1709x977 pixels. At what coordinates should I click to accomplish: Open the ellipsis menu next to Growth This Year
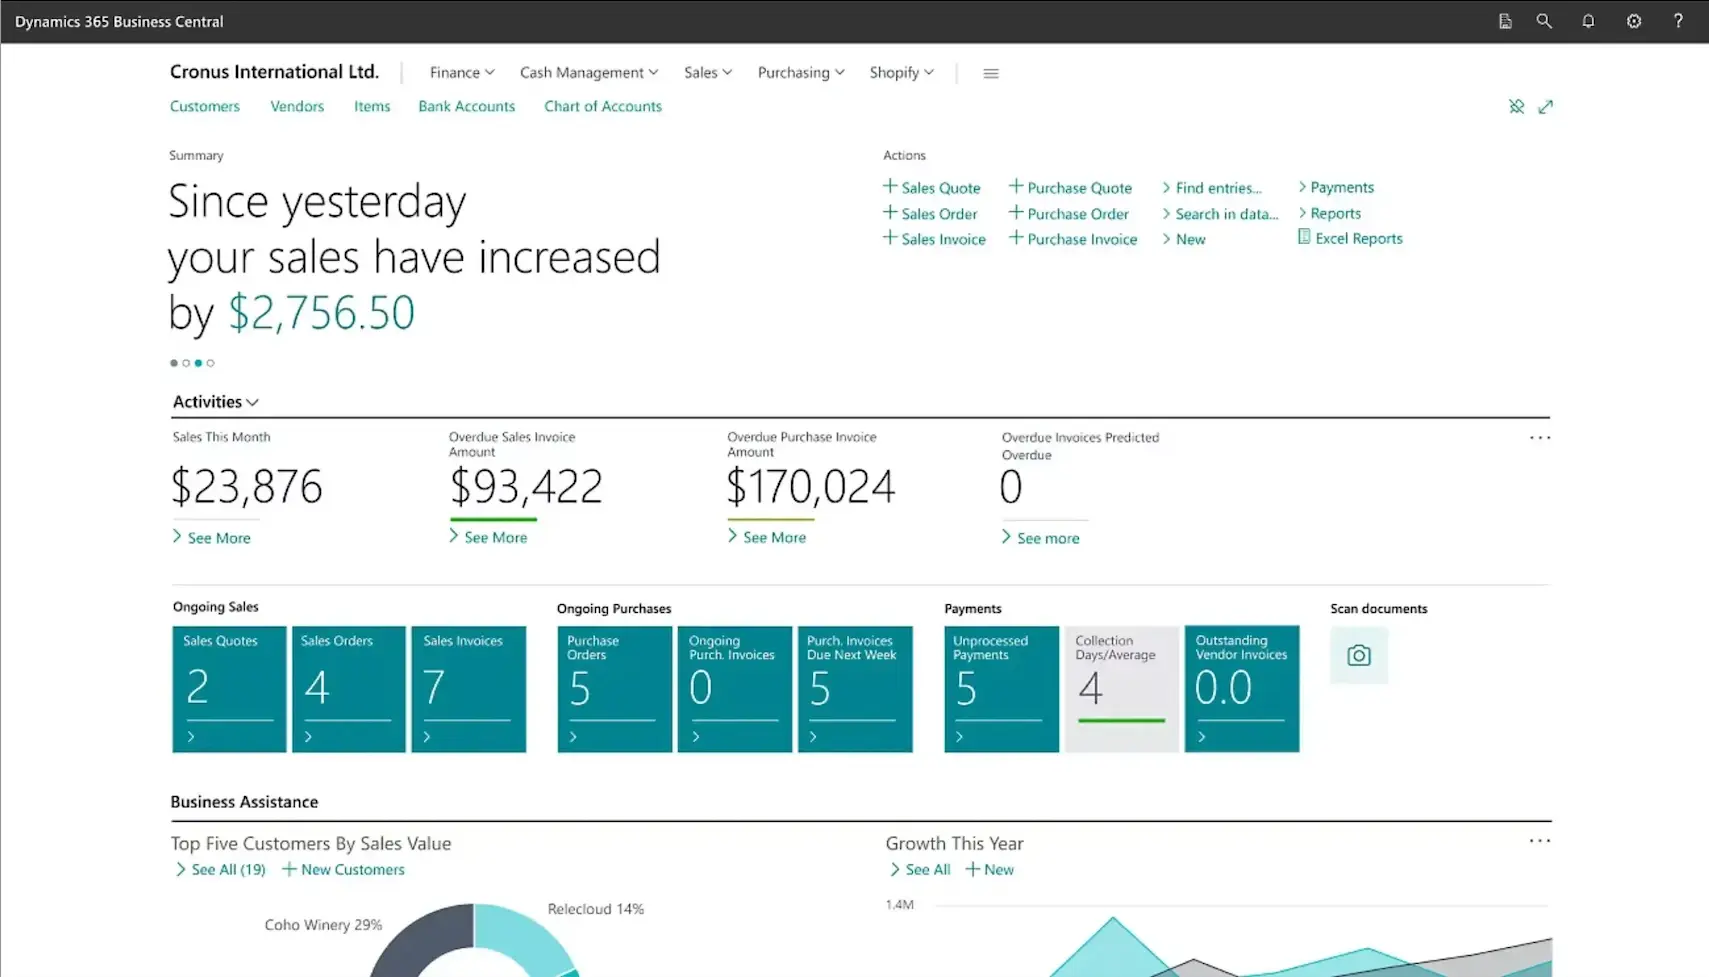[1538, 841]
